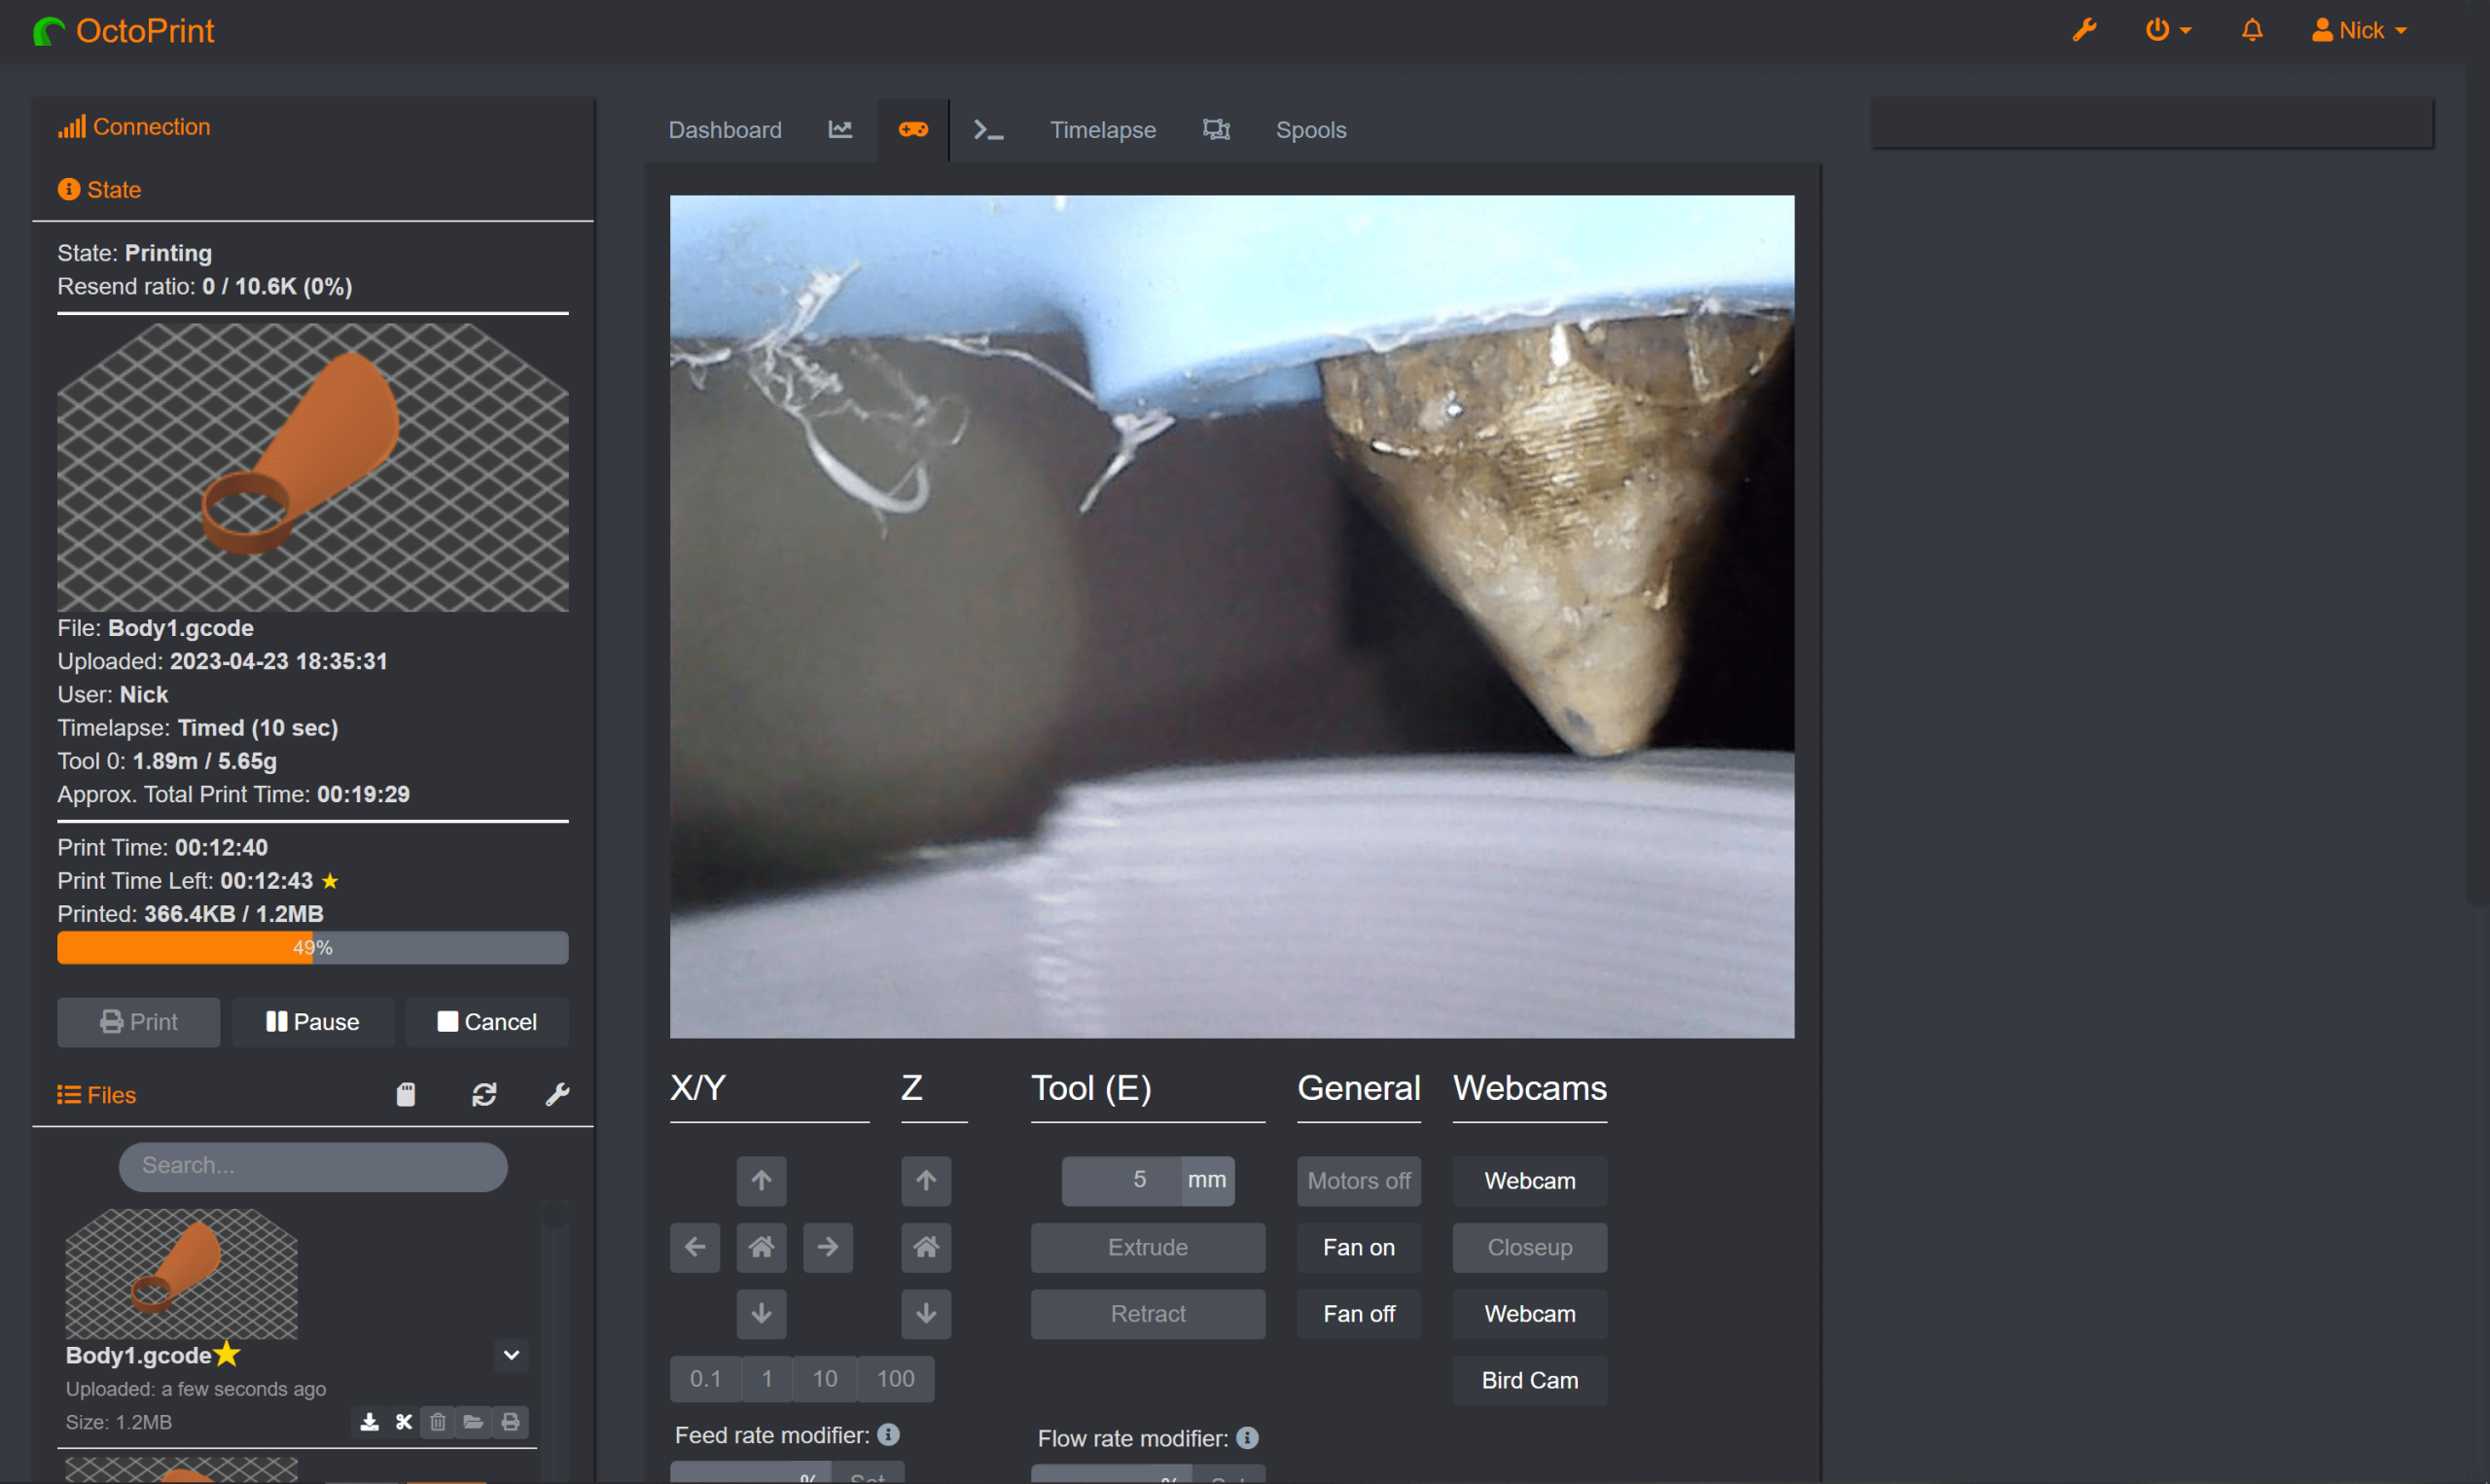This screenshot has width=2490, height=1484.
Task: Jog Y axis forward with up arrow
Action: click(x=761, y=1181)
